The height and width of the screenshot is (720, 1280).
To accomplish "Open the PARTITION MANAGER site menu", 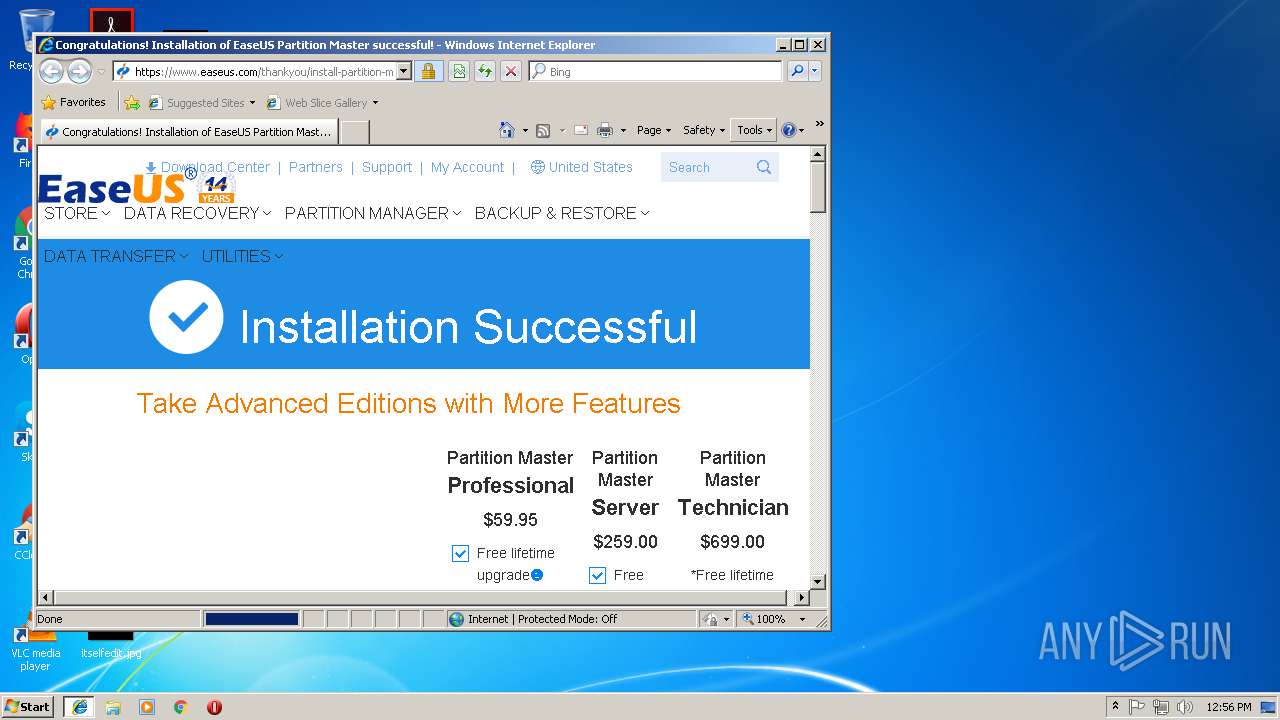I will (373, 213).
